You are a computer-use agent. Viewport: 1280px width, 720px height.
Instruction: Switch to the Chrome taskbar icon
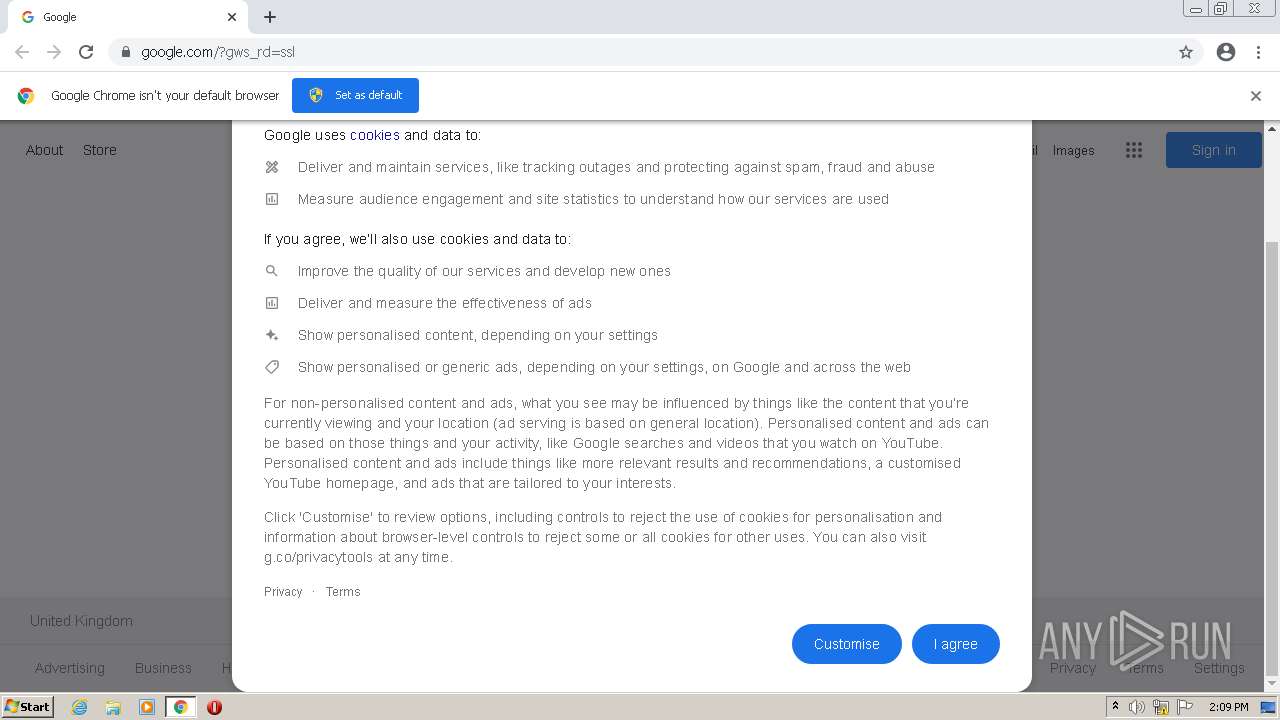pos(181,707)
